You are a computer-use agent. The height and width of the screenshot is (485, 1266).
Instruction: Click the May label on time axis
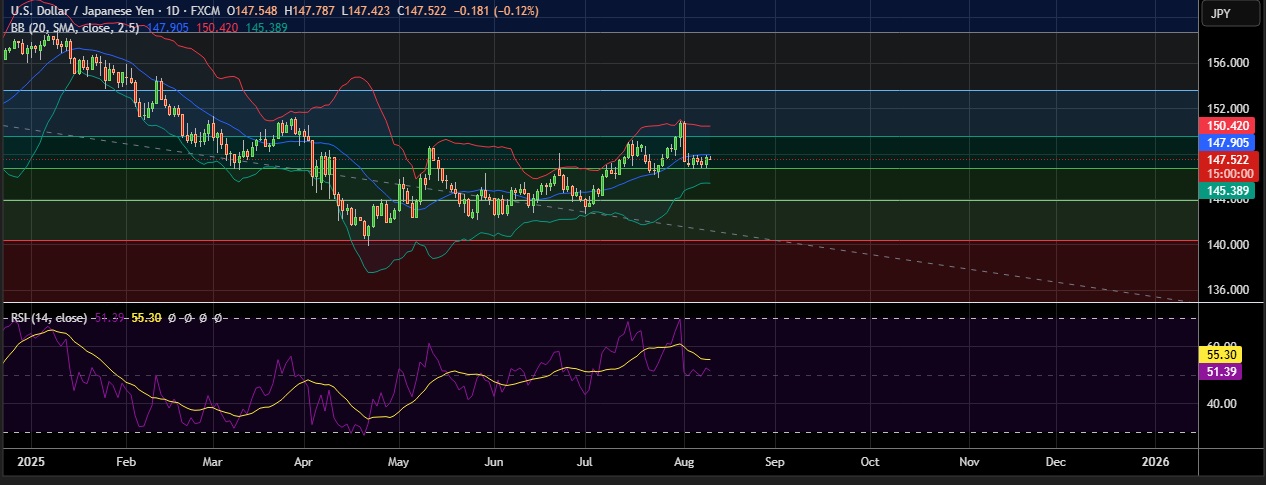tap(398, 463)
